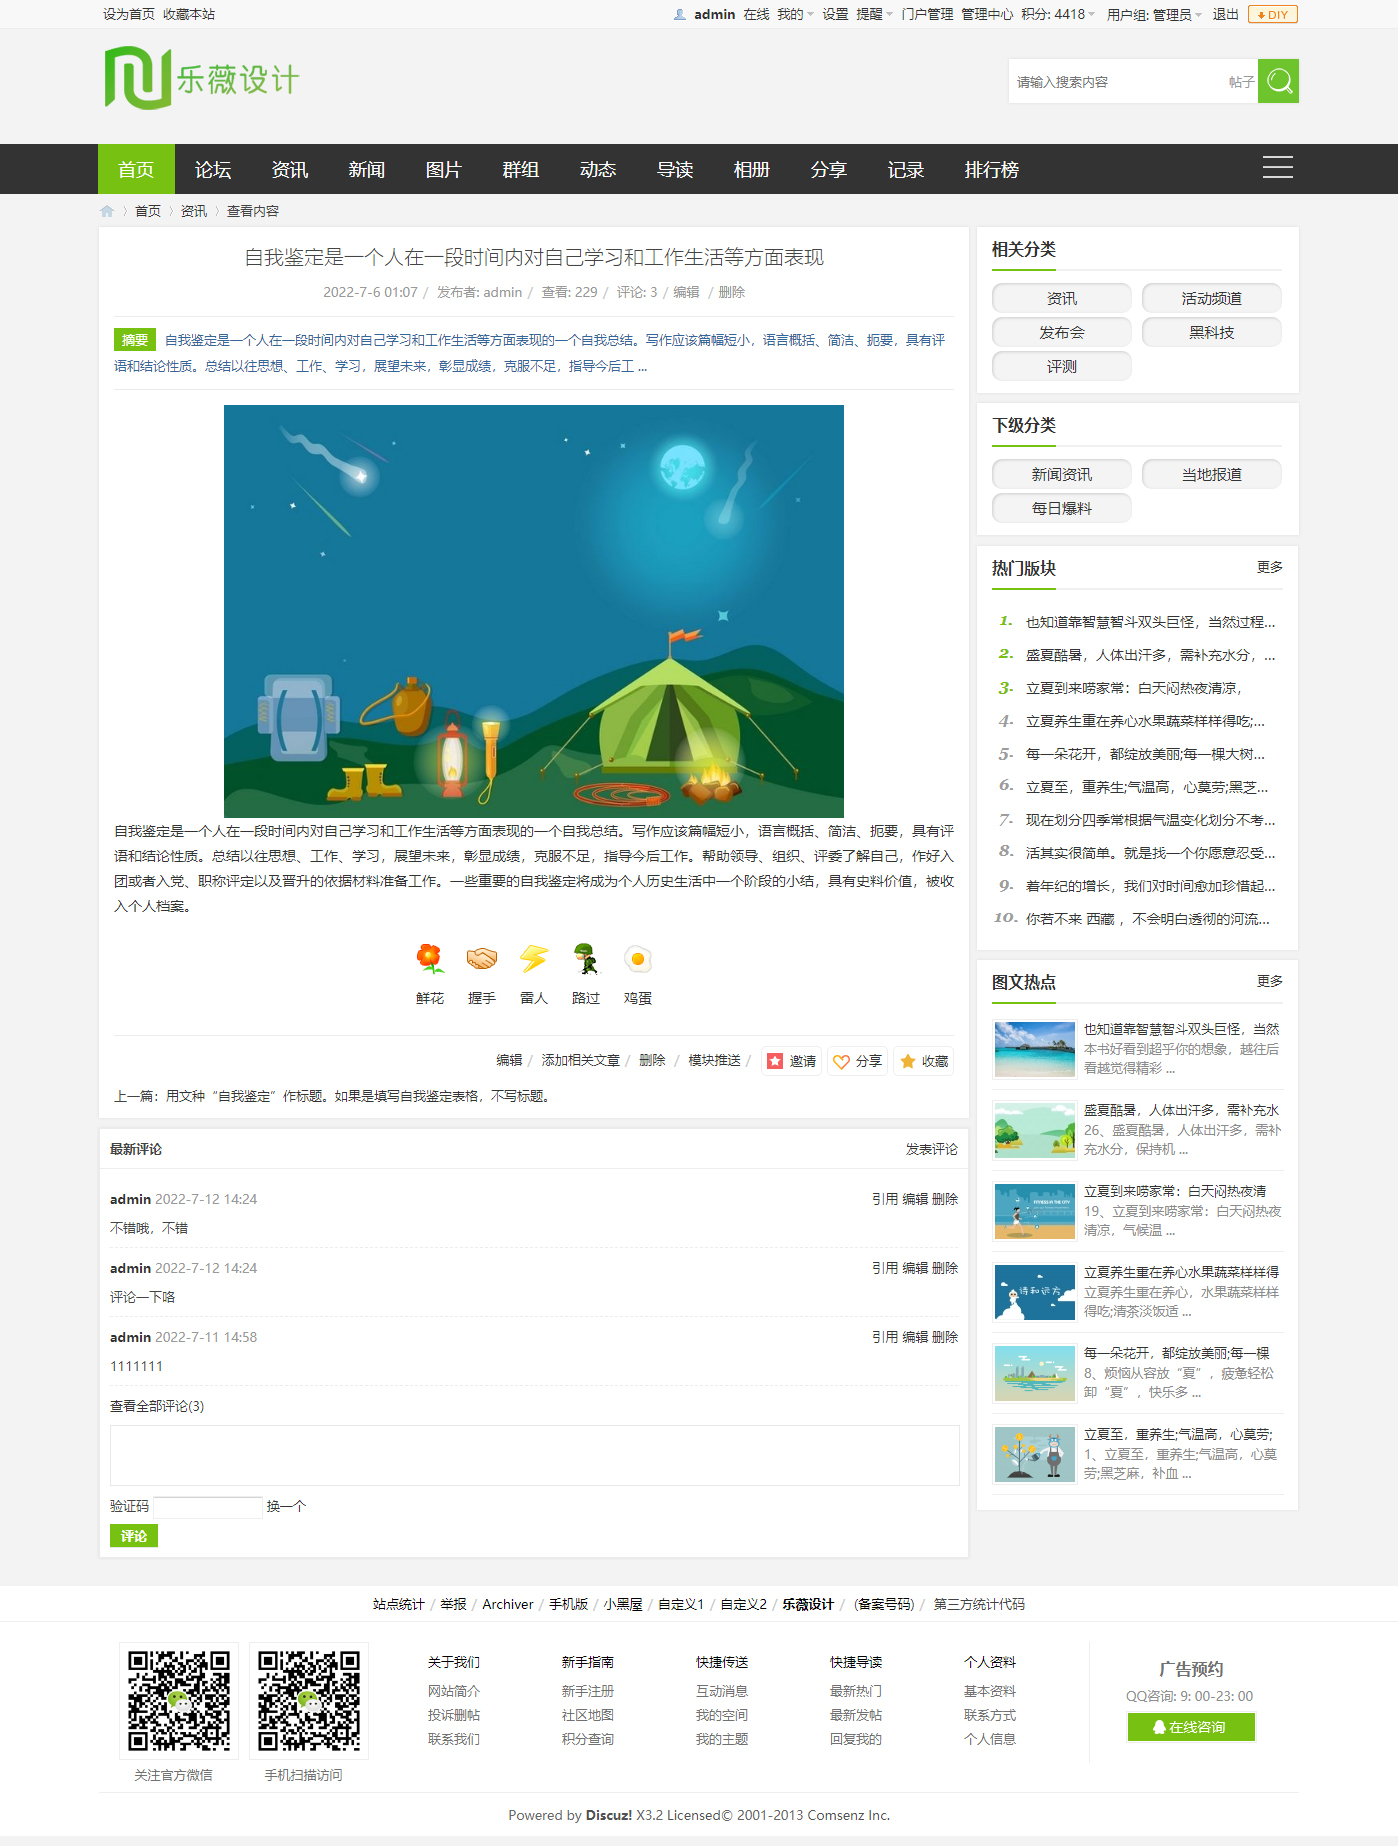The width and height of the screenshot is (1398, 1846).
Task: Click into the comment text area
Action: (x=534, y=1455)
